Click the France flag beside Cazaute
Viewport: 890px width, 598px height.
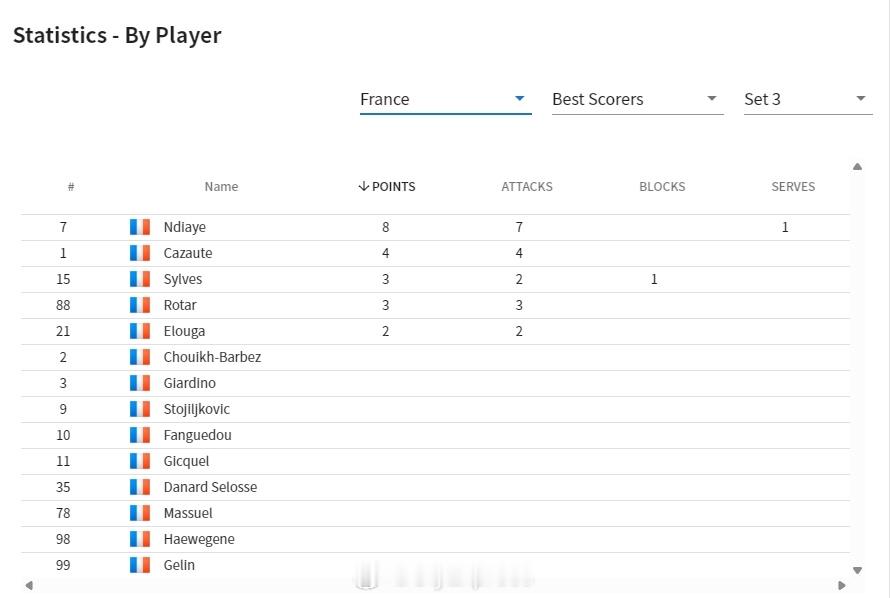click(x=140, y=253)
